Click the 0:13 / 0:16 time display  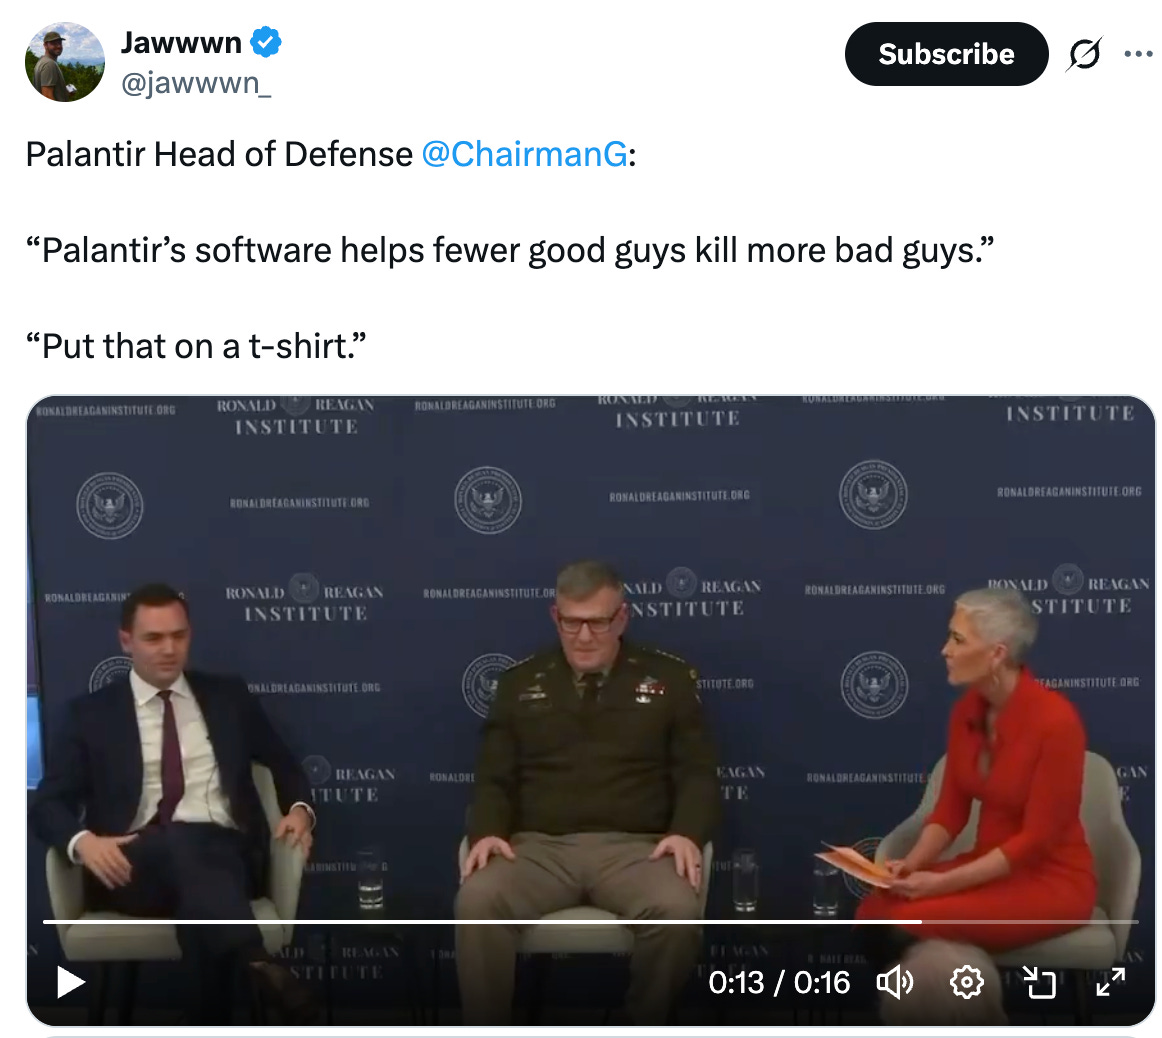pos(779,982)
